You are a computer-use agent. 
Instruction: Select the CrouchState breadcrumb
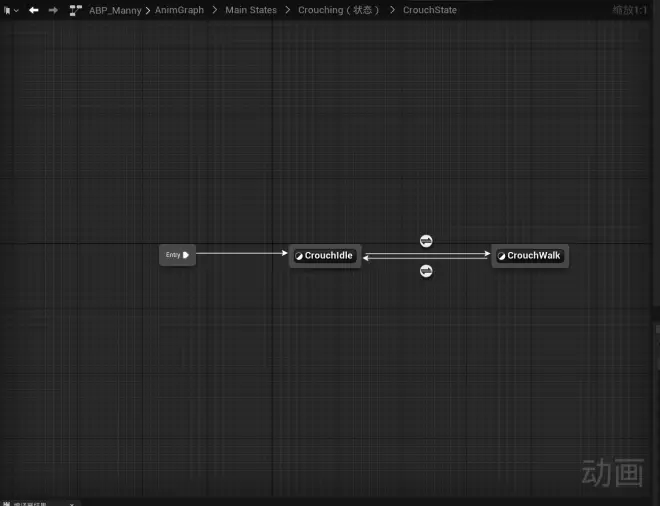tap(430, 10)
